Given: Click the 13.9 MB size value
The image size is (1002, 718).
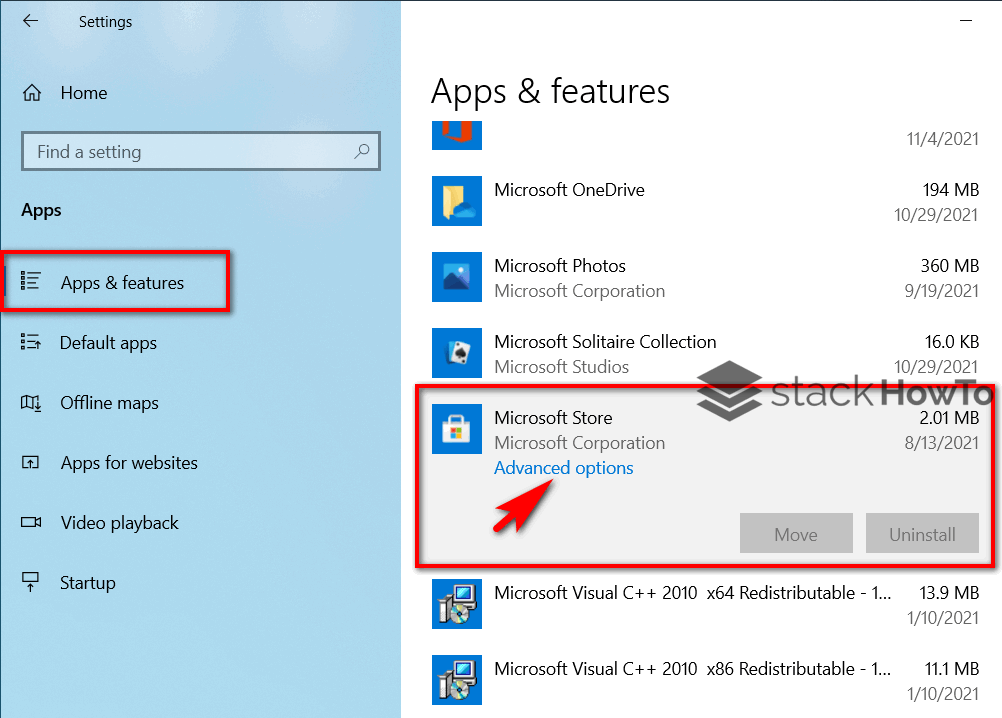Looking at the screenshot, I should pyautogui.click(x=949, y=593).
